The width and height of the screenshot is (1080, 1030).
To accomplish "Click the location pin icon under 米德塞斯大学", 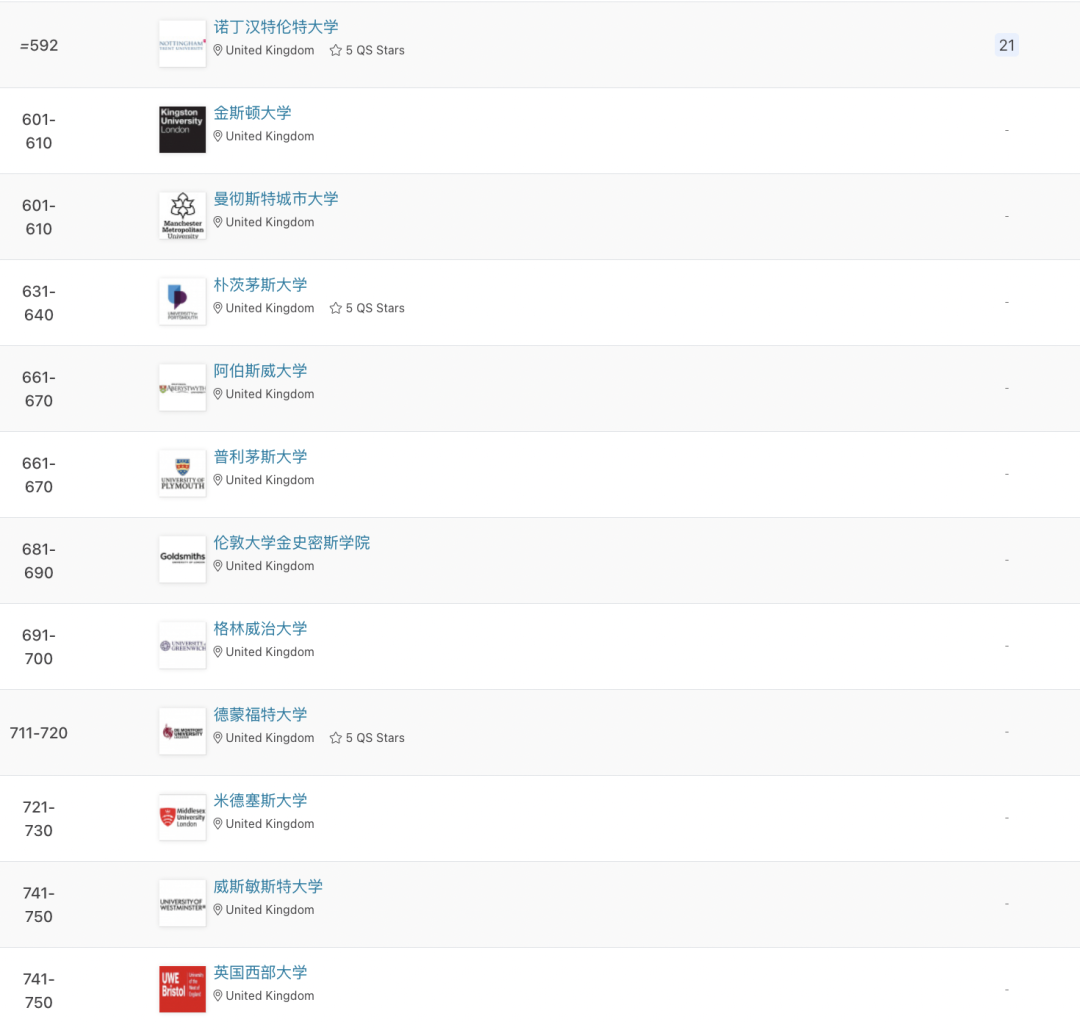I will click(x=218, y=824).
